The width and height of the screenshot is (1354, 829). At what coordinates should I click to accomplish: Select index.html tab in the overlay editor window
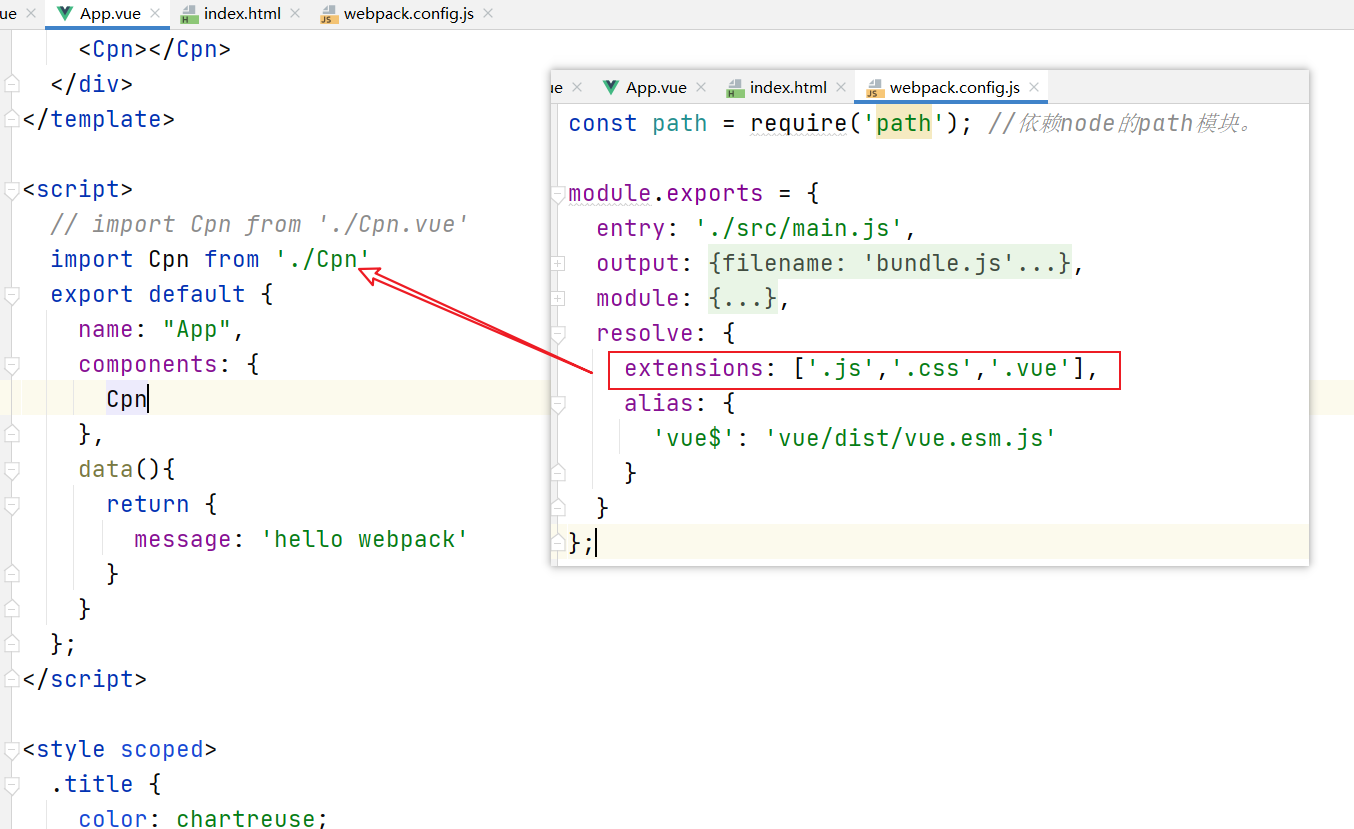pos(788,87)
